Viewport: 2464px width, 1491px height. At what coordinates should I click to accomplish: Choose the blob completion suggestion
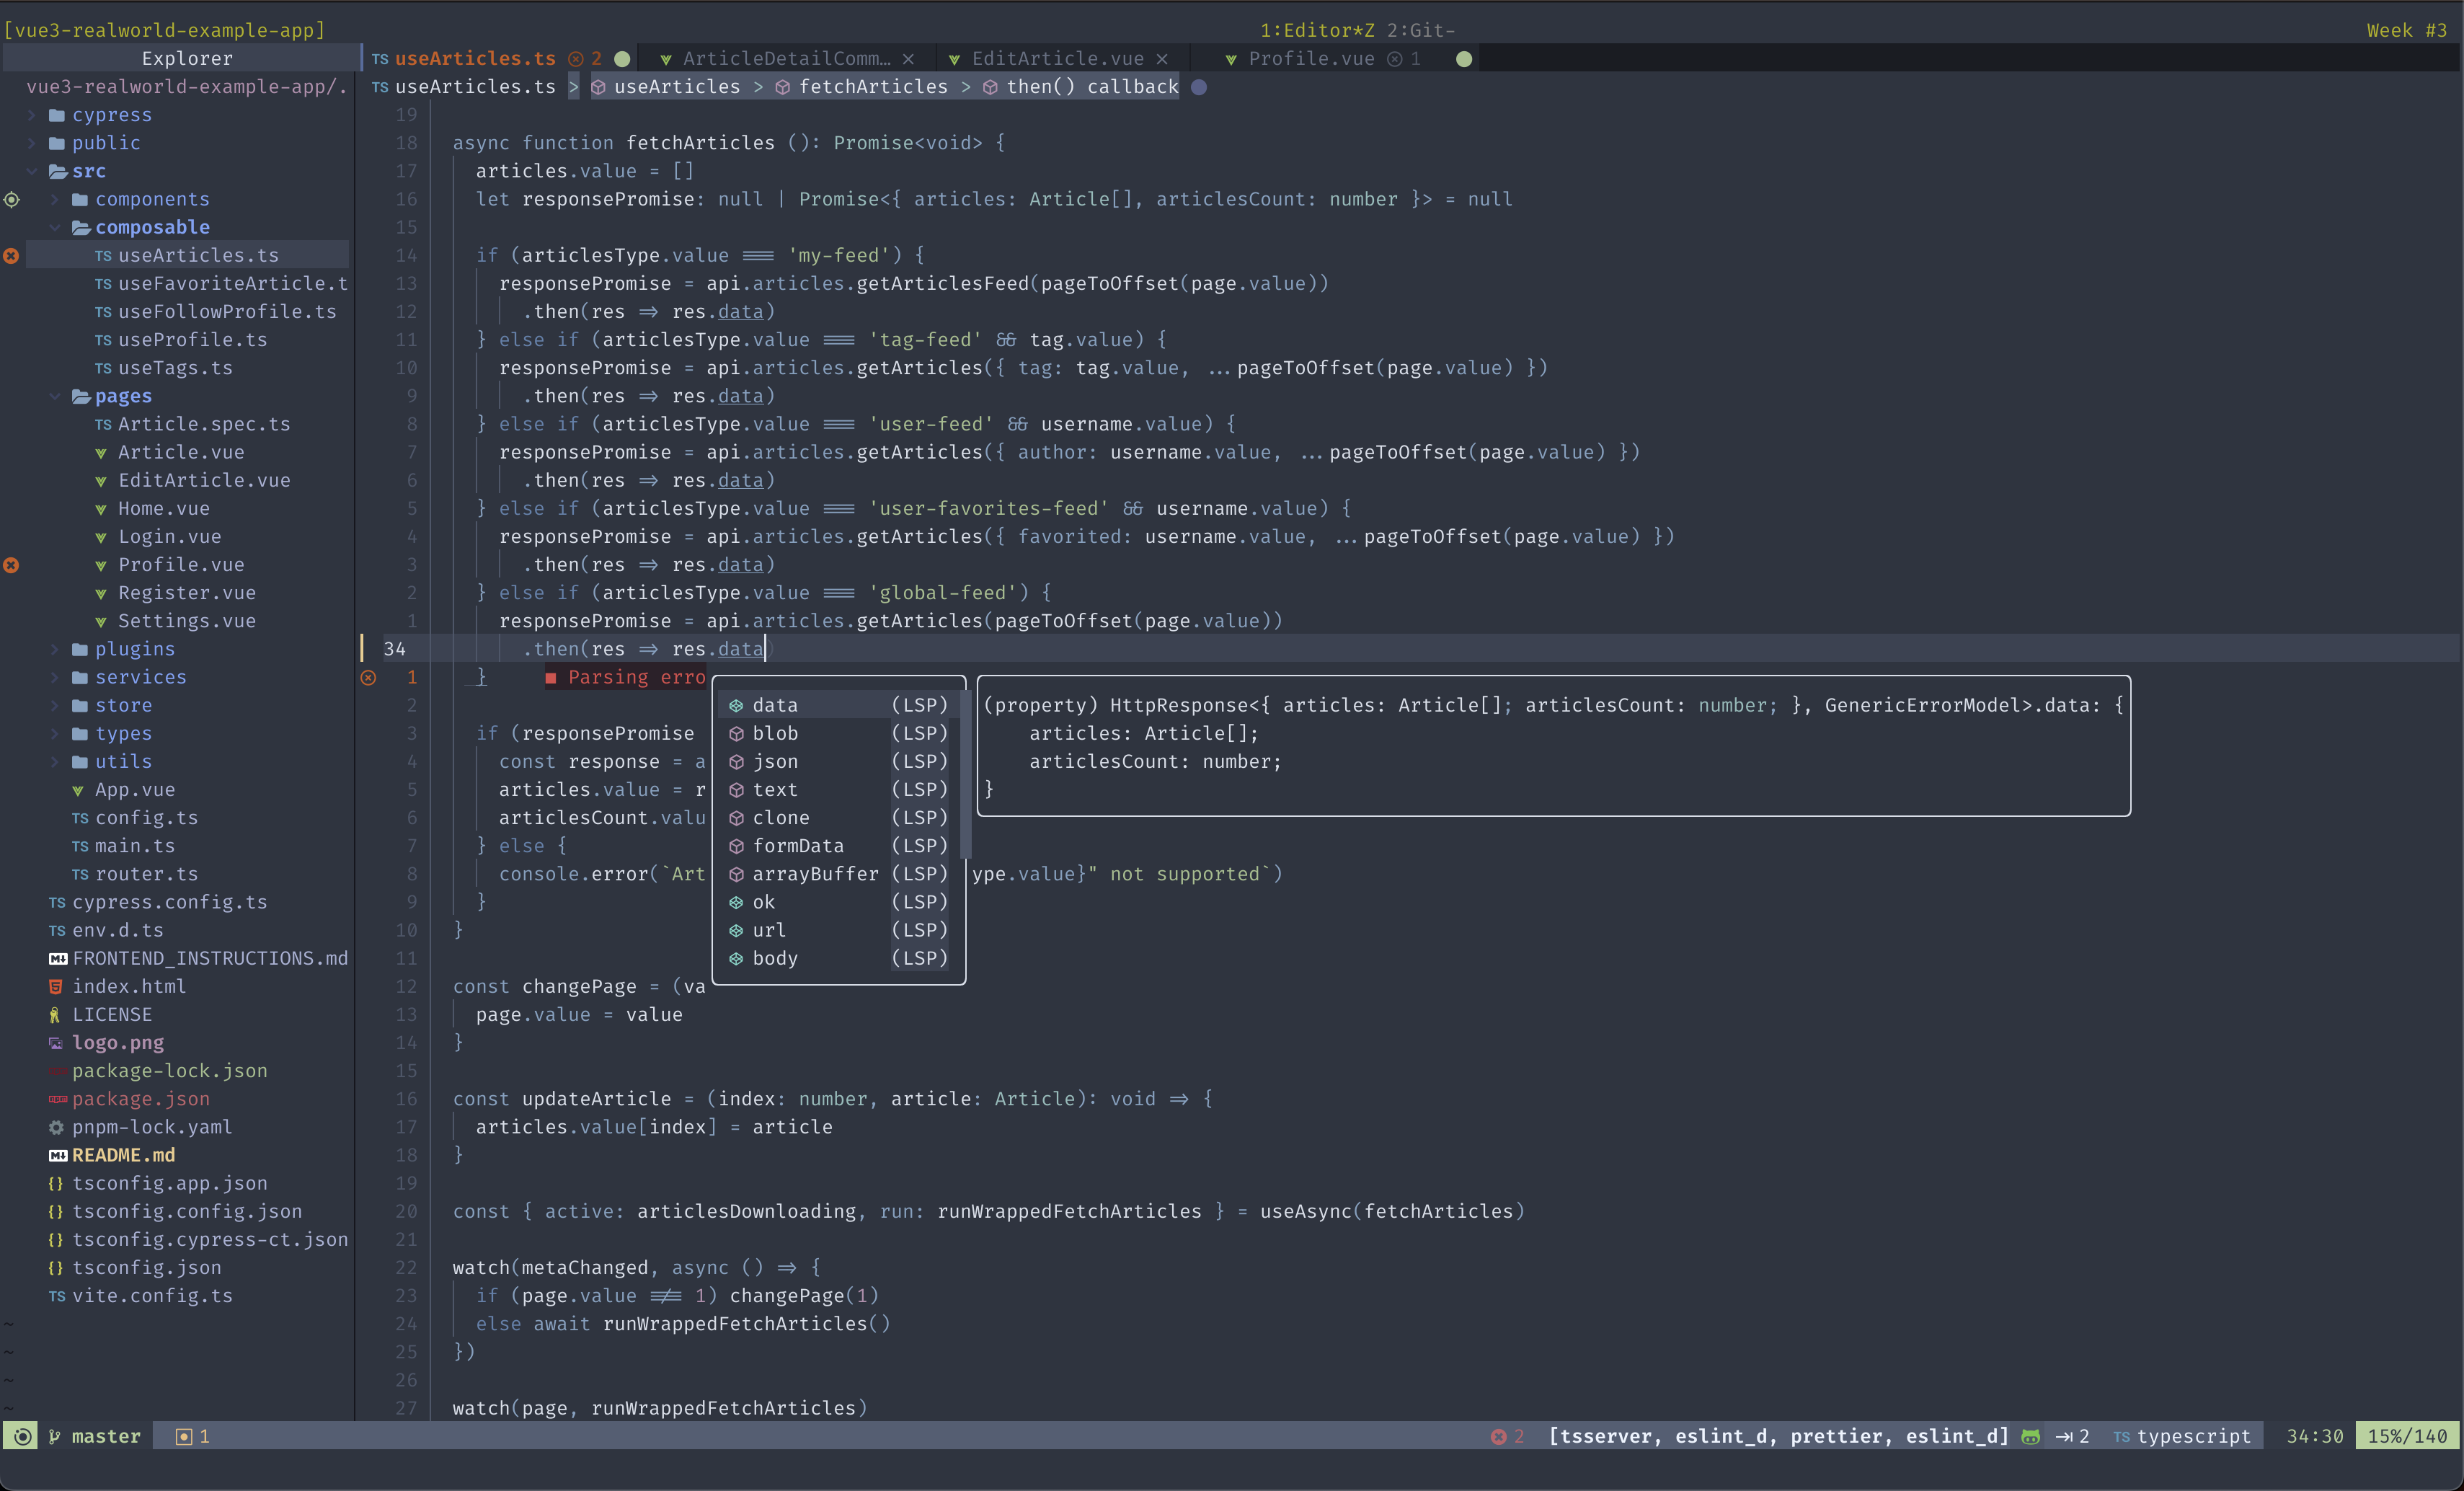click(775, 733)
